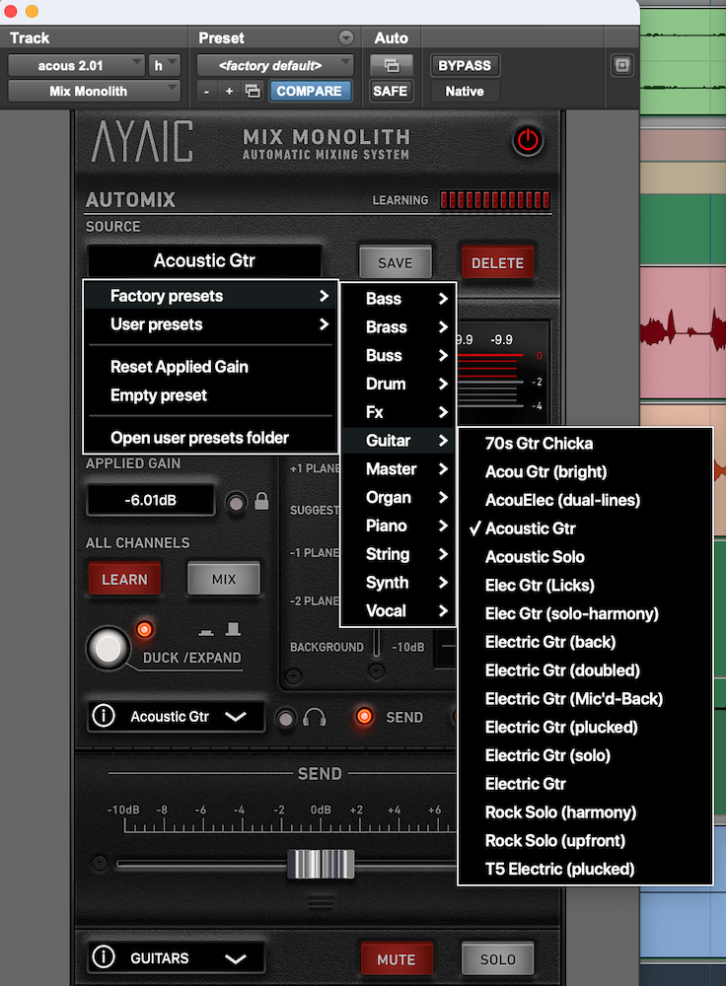Click the SOLO button
Screen dimensions: 726x986
[497, 959]
